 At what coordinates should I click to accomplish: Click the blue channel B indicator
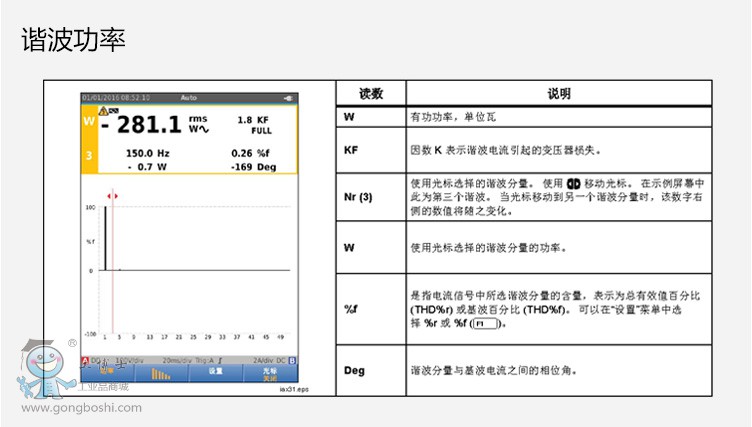click(x=293, y=359)
